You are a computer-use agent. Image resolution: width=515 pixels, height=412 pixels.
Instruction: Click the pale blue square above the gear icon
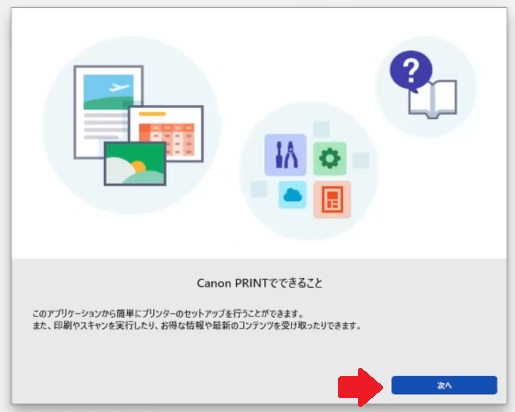322,129
